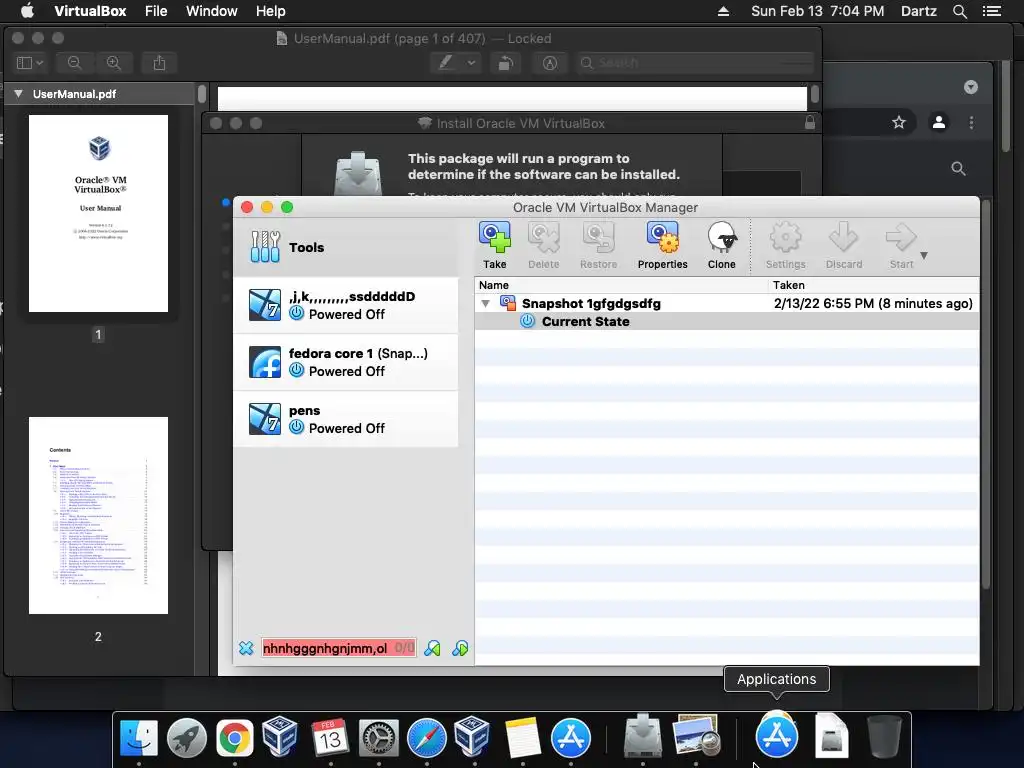Screen dimensions: 1024x768
Task: Click the Restore snapshot toolbar icon
Action: 598,245
